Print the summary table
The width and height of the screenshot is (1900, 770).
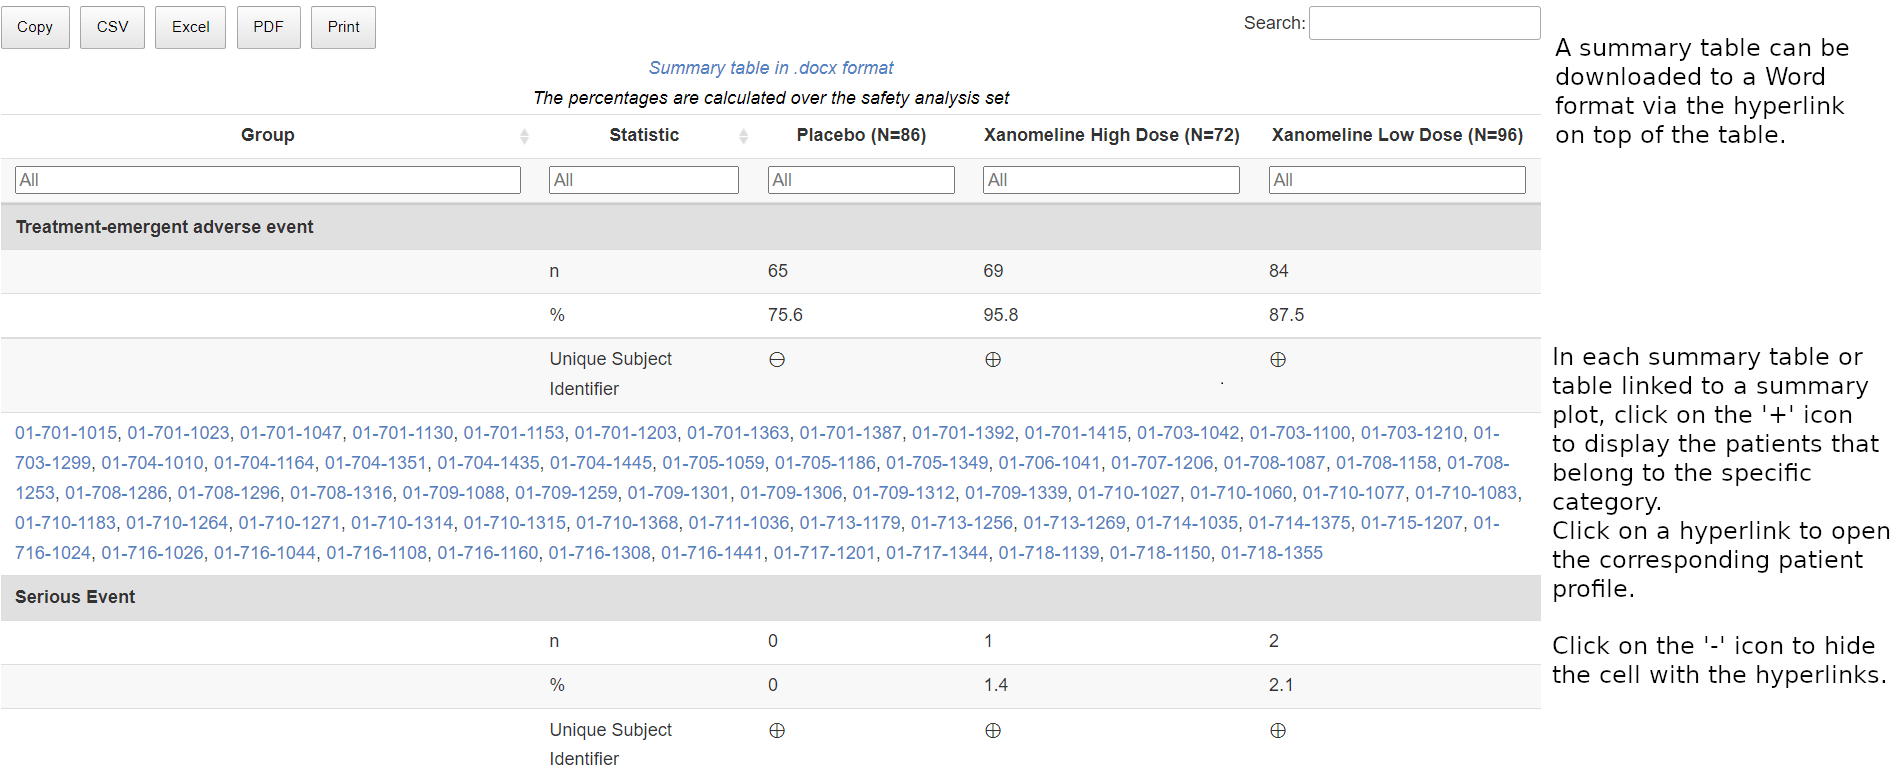click(343, 27)
